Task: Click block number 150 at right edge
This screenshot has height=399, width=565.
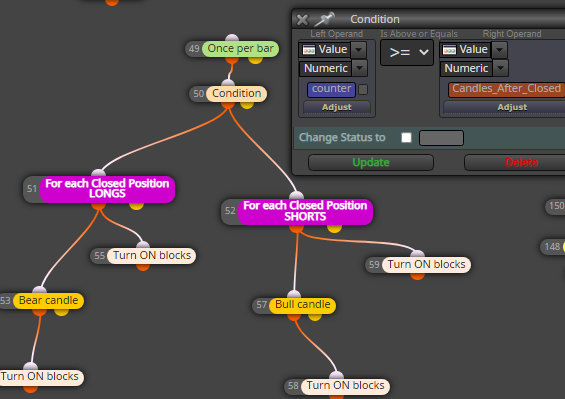Action: (556, 206)
